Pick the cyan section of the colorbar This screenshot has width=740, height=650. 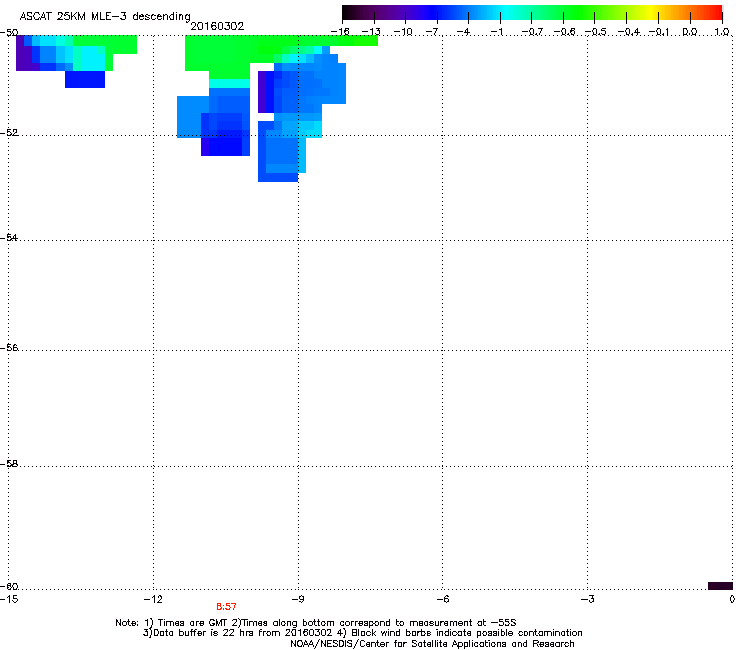pyautogui.click(x=507, y=13)
